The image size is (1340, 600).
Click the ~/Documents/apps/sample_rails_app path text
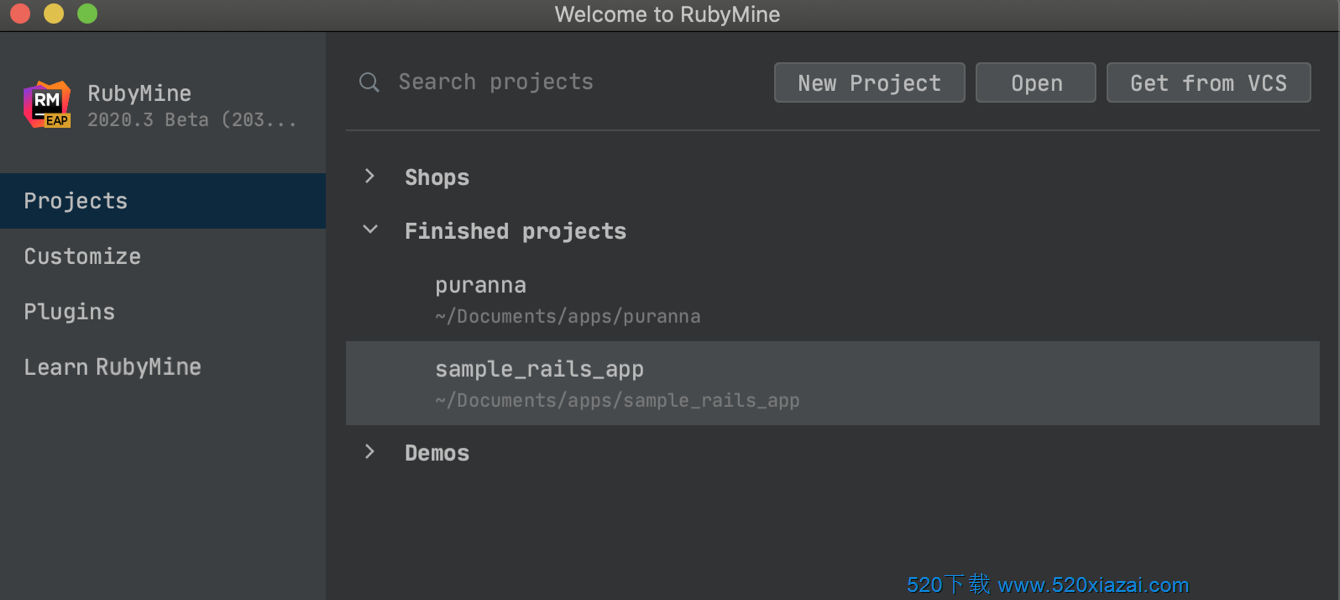[617, 401]
